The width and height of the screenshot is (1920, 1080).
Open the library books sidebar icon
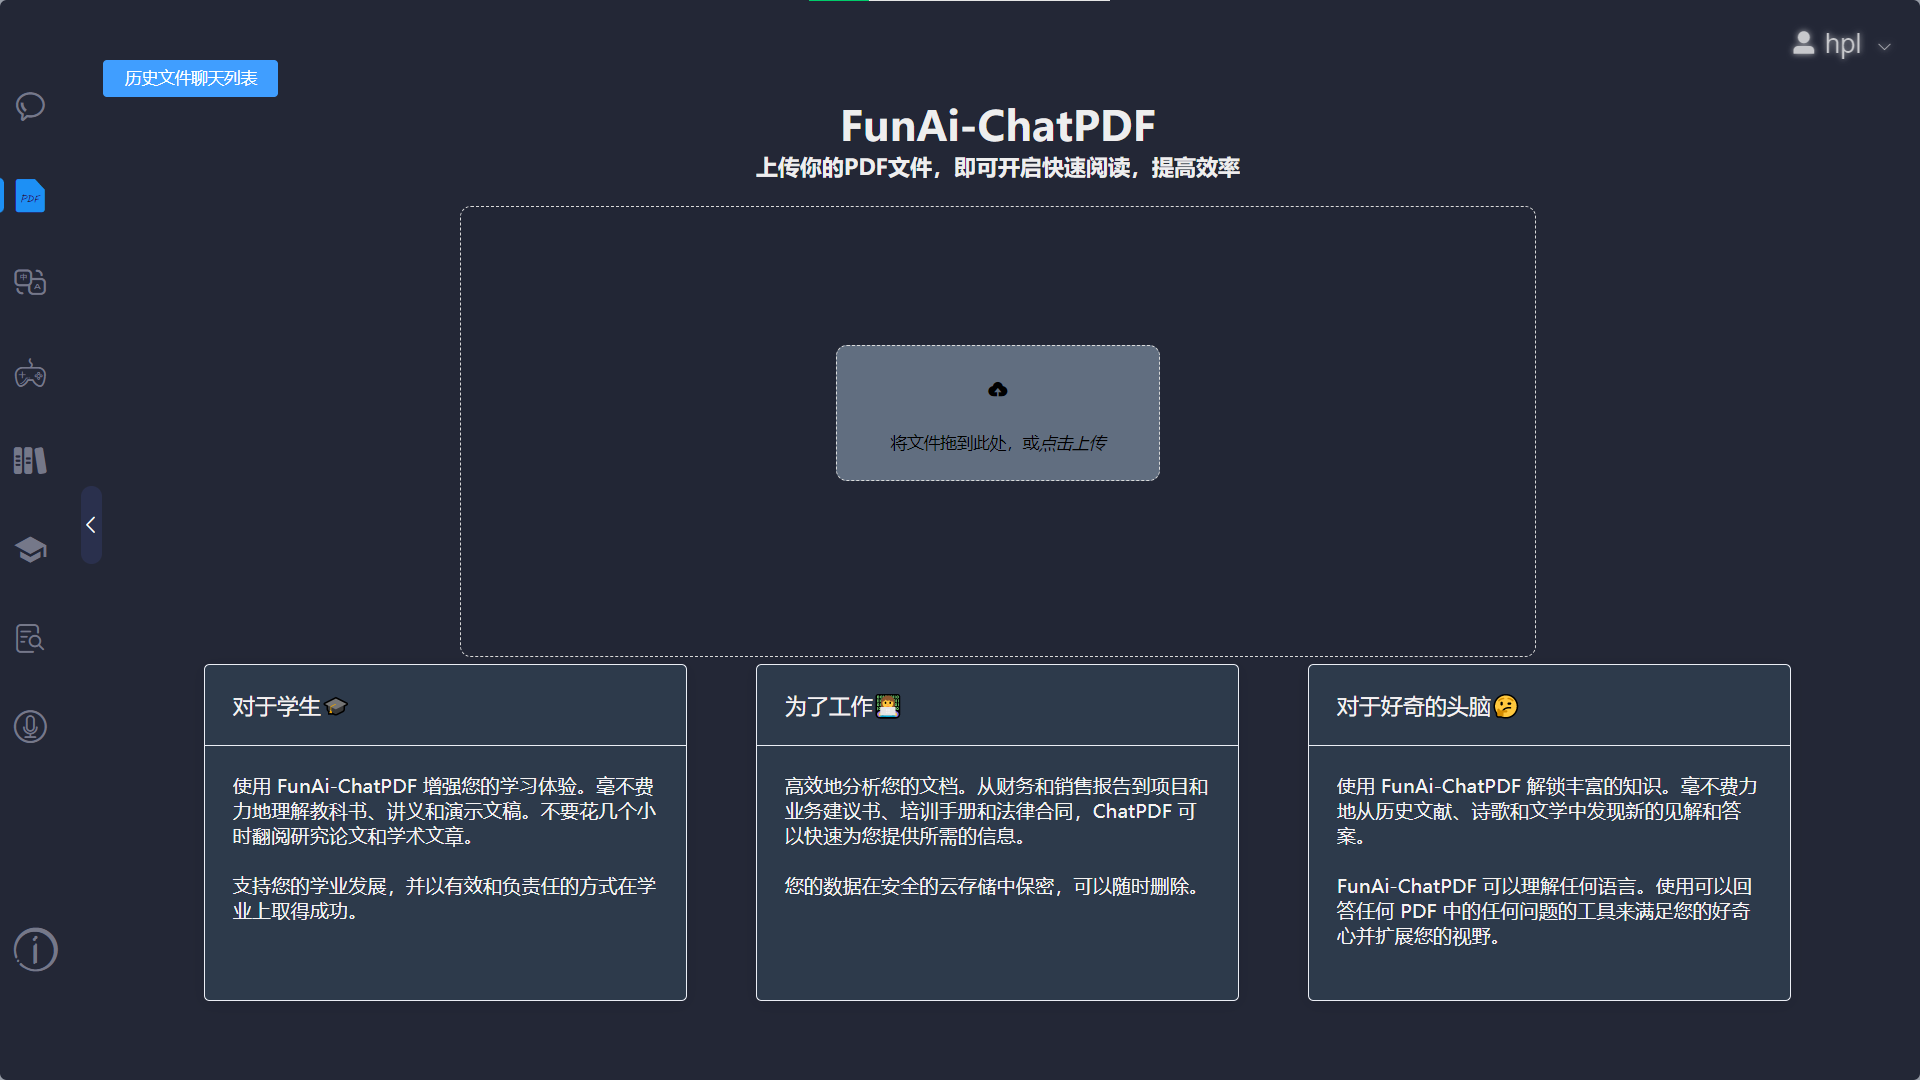pos(30,461)
